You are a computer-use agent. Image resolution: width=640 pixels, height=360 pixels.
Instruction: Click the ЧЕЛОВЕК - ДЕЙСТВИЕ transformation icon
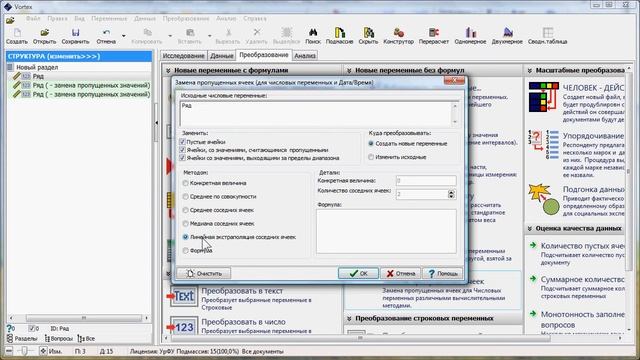coord(543,97)
